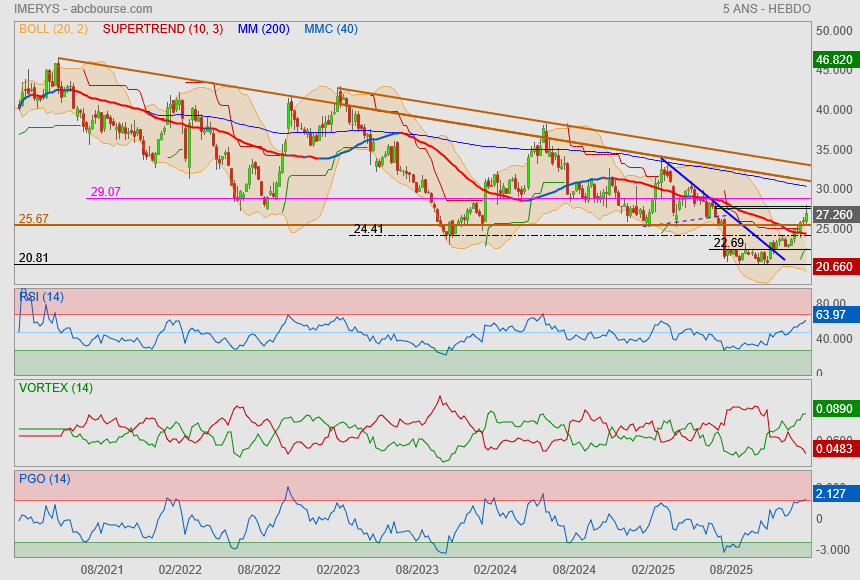Select the 25.67 horizontal level label
Viewport: 860px width, 580px height.
(33, 218)
